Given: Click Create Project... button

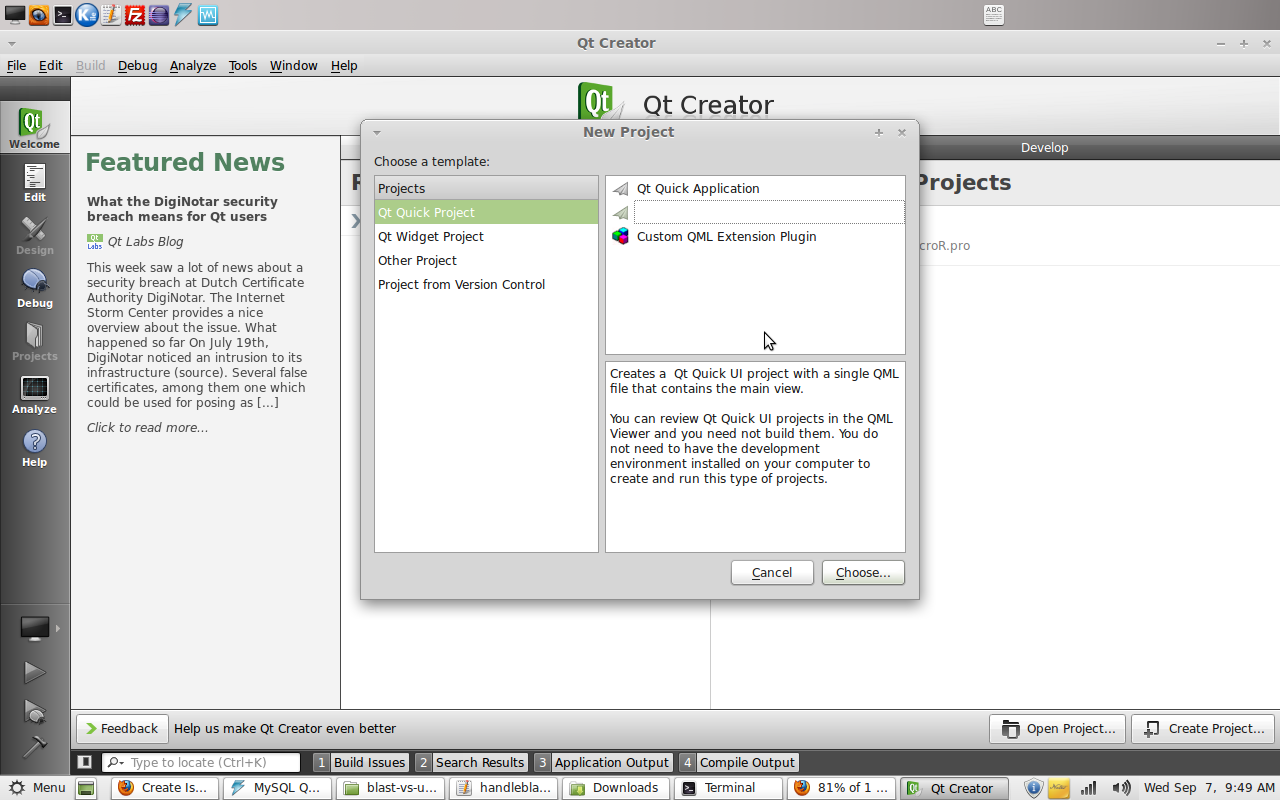Looking at the screenshot, I should click(x=1205, y=728).
